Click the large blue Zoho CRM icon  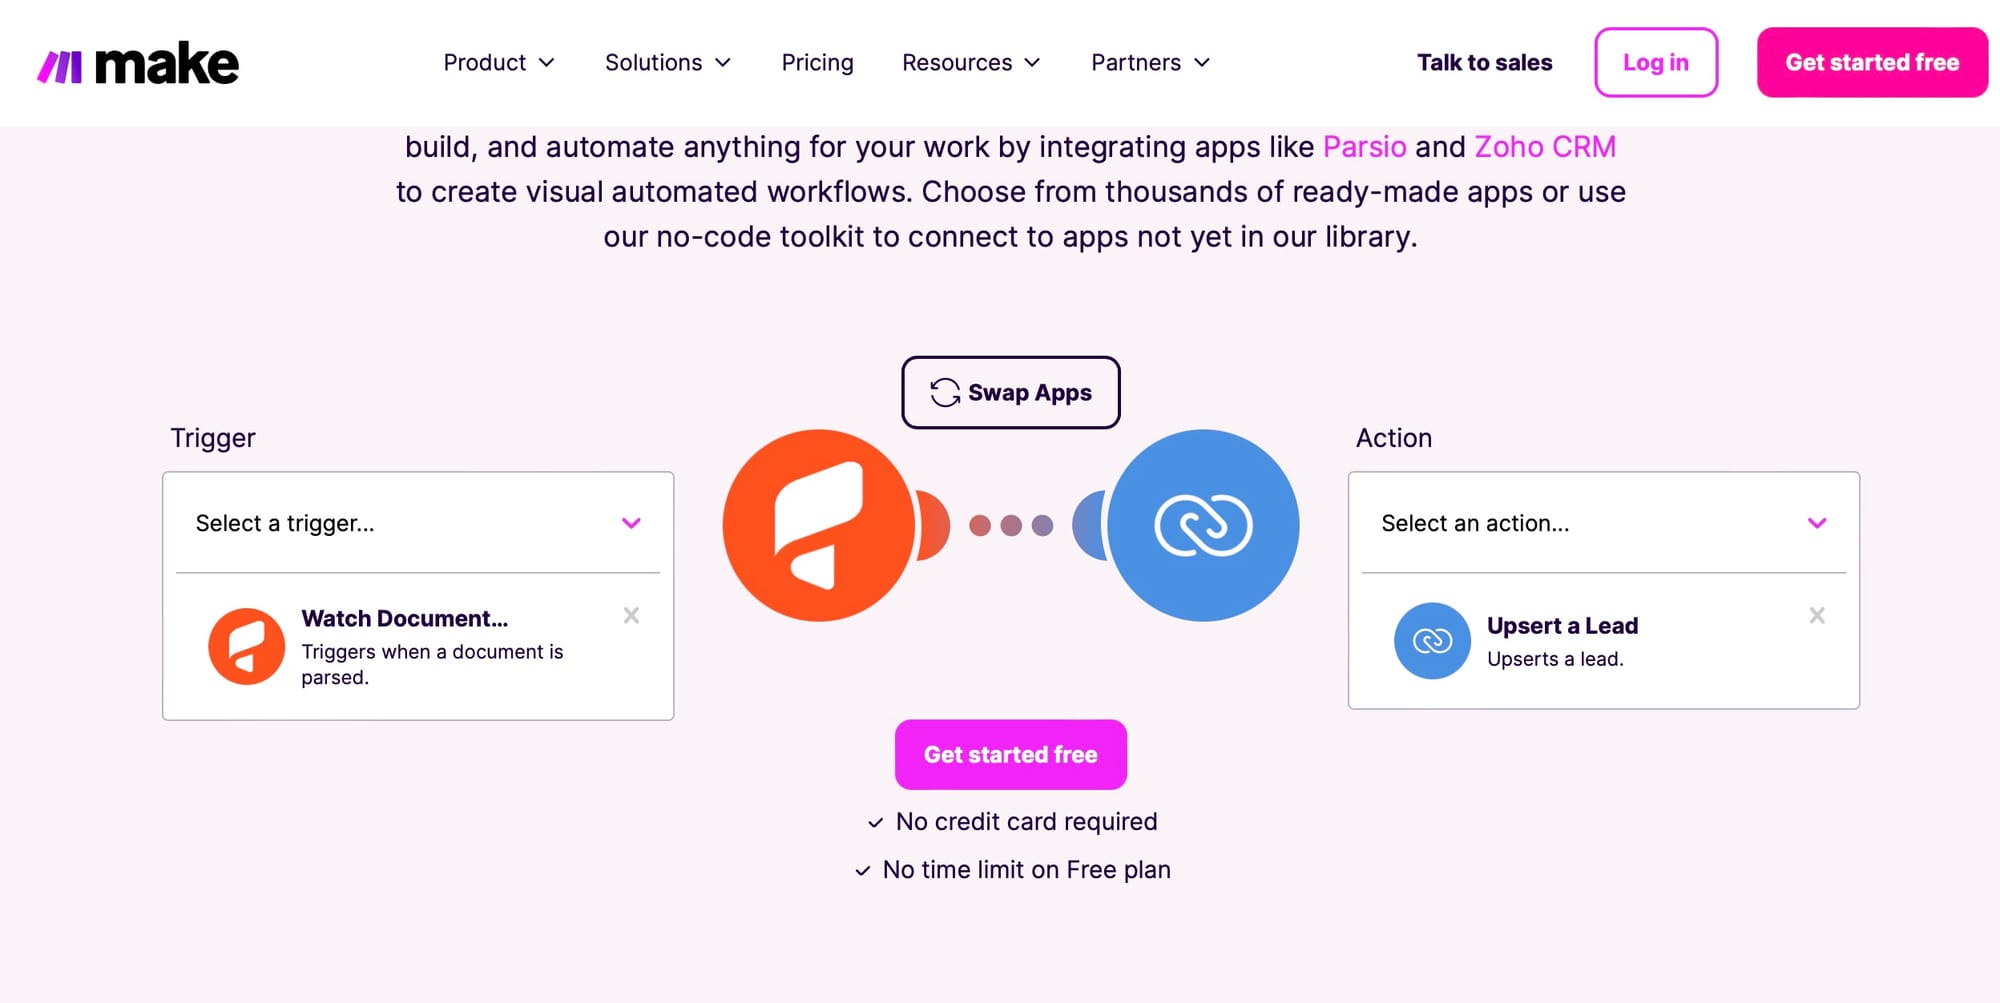tap(1203, 525)
